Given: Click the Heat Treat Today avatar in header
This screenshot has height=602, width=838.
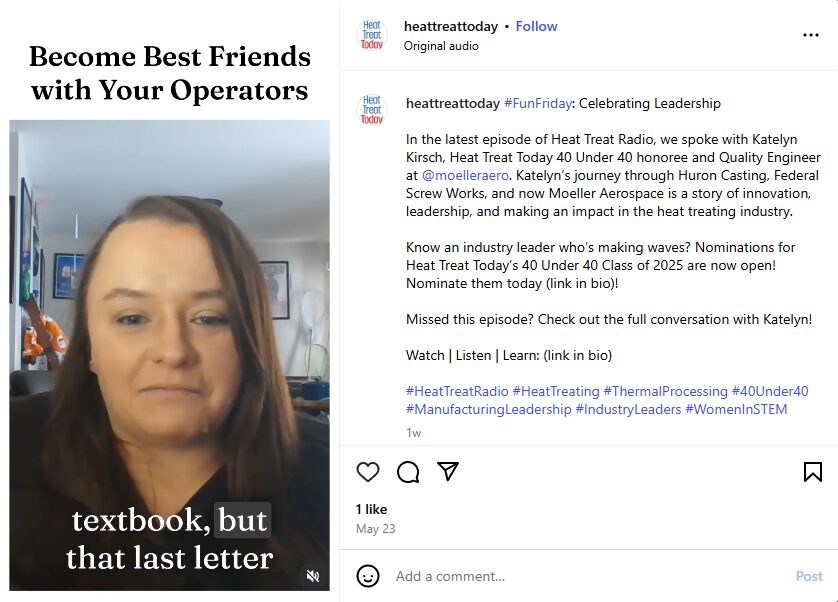Looking at the screenshot, I should 372,35.
